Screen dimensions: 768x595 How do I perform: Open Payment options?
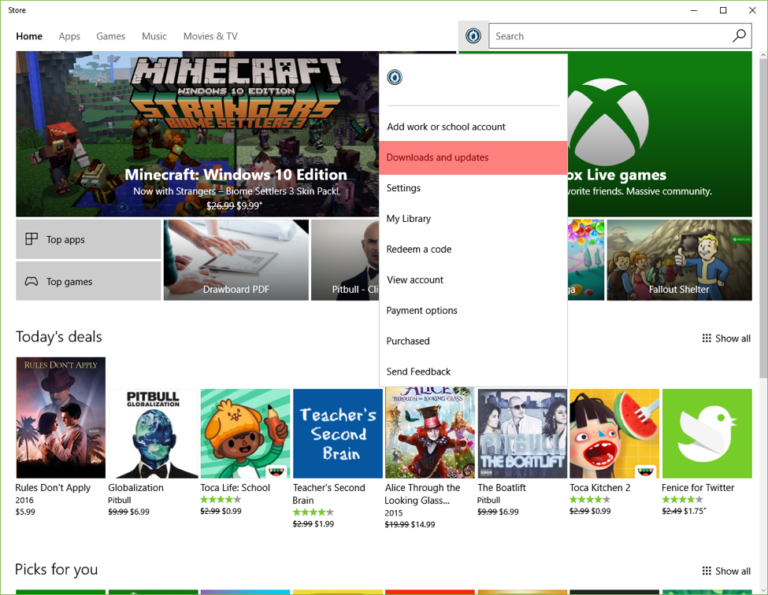473,310
